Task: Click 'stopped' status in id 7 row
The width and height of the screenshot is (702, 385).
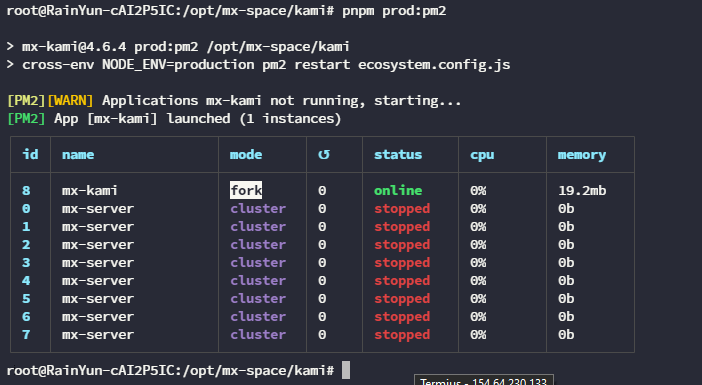Action: click(x=402, y=335)
